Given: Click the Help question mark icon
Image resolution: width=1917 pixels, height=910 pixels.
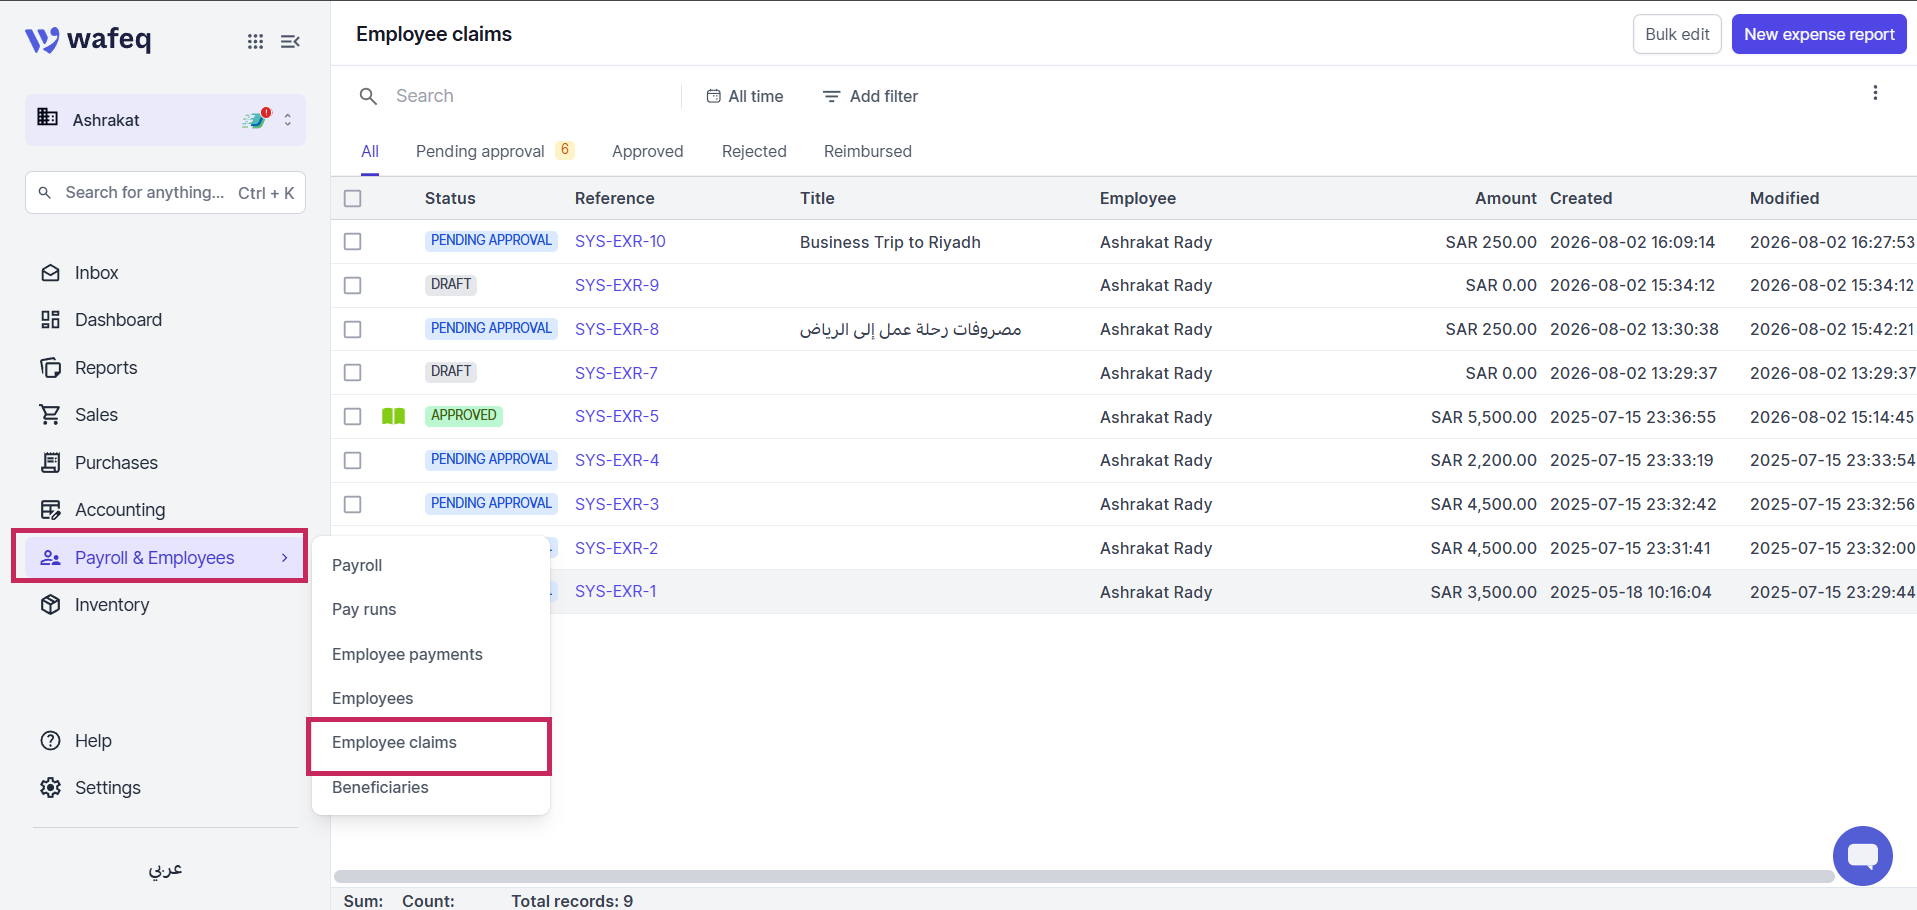Looking at the screenshot, I should [50, 741].
